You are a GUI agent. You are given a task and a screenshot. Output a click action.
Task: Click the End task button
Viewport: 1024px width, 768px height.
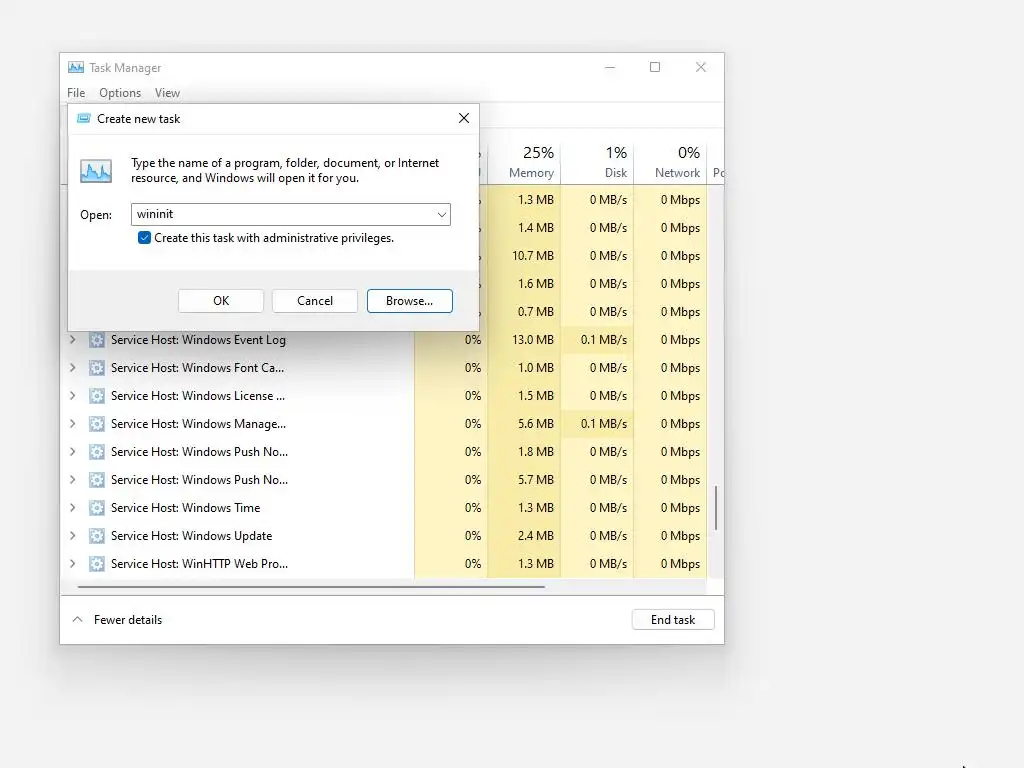click(x=673, y=620)
